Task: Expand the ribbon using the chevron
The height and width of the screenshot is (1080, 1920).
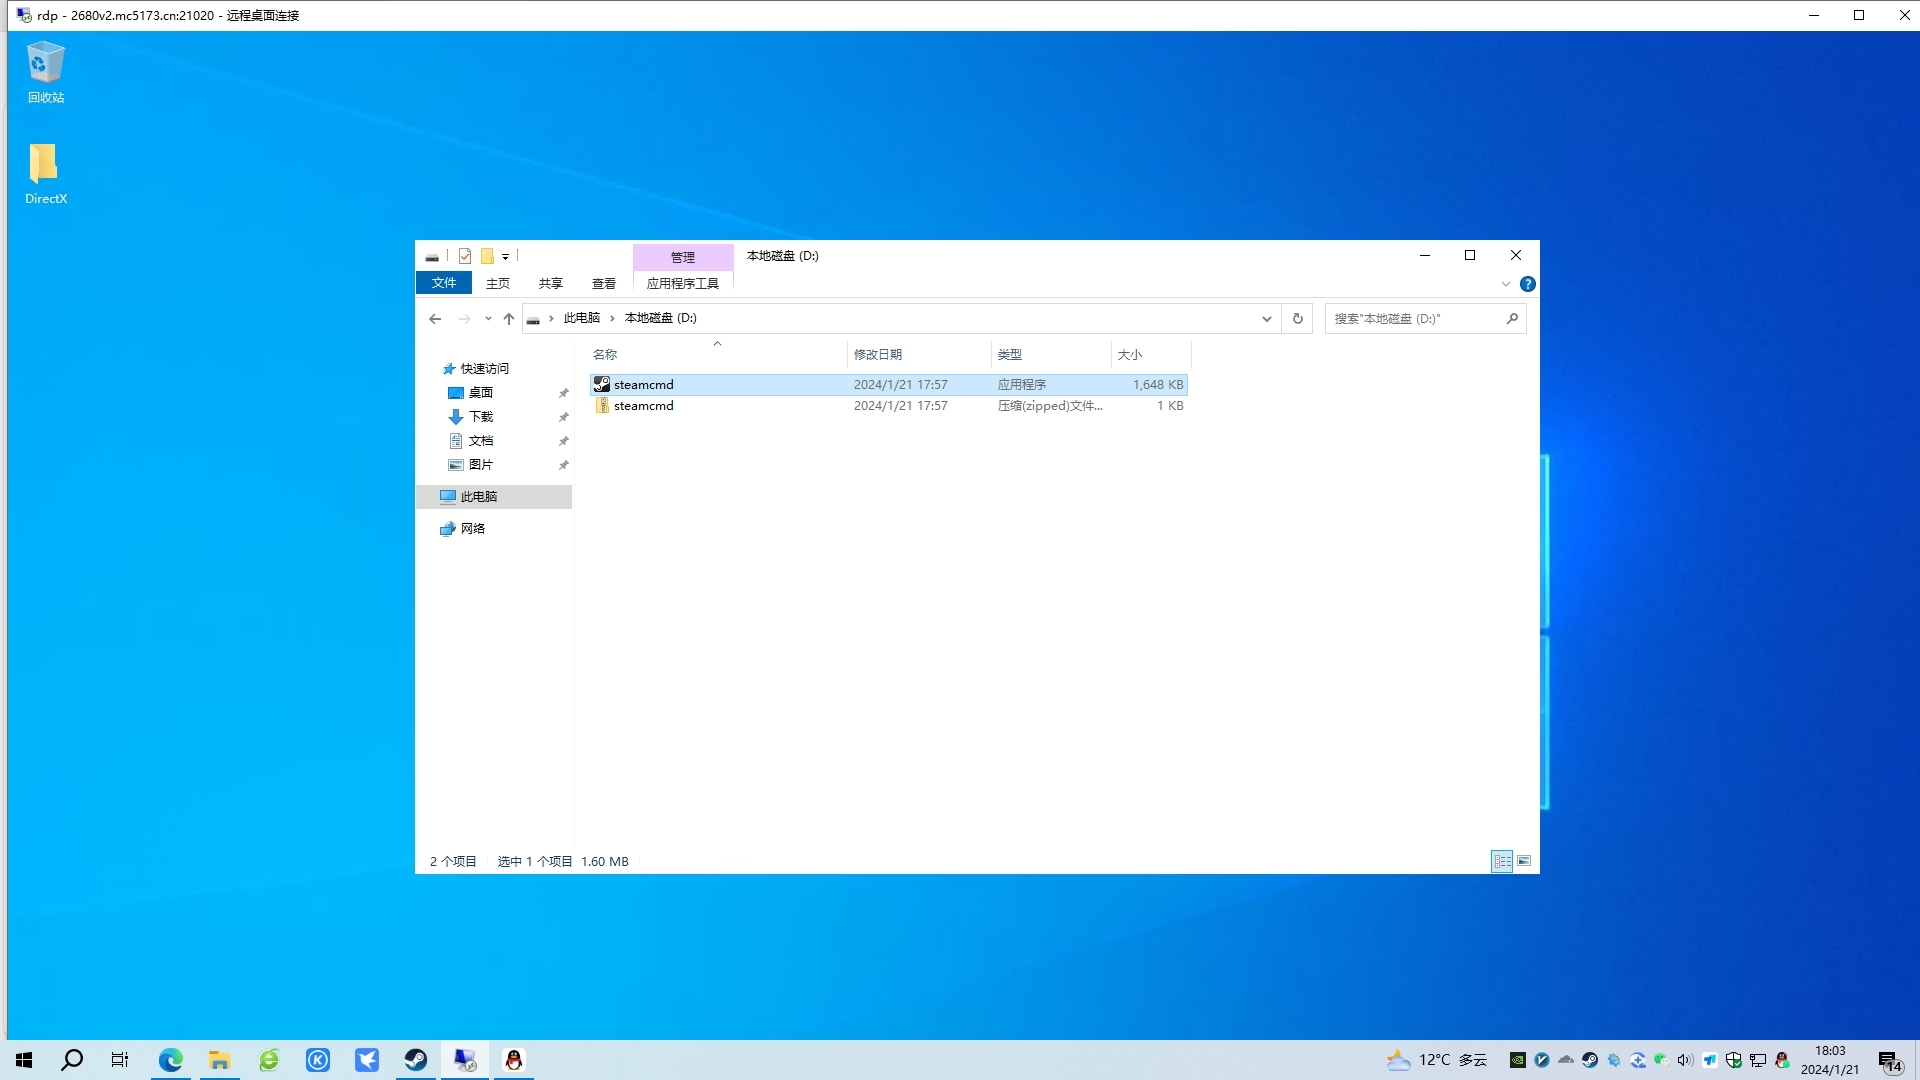Action: point(1506,284)
